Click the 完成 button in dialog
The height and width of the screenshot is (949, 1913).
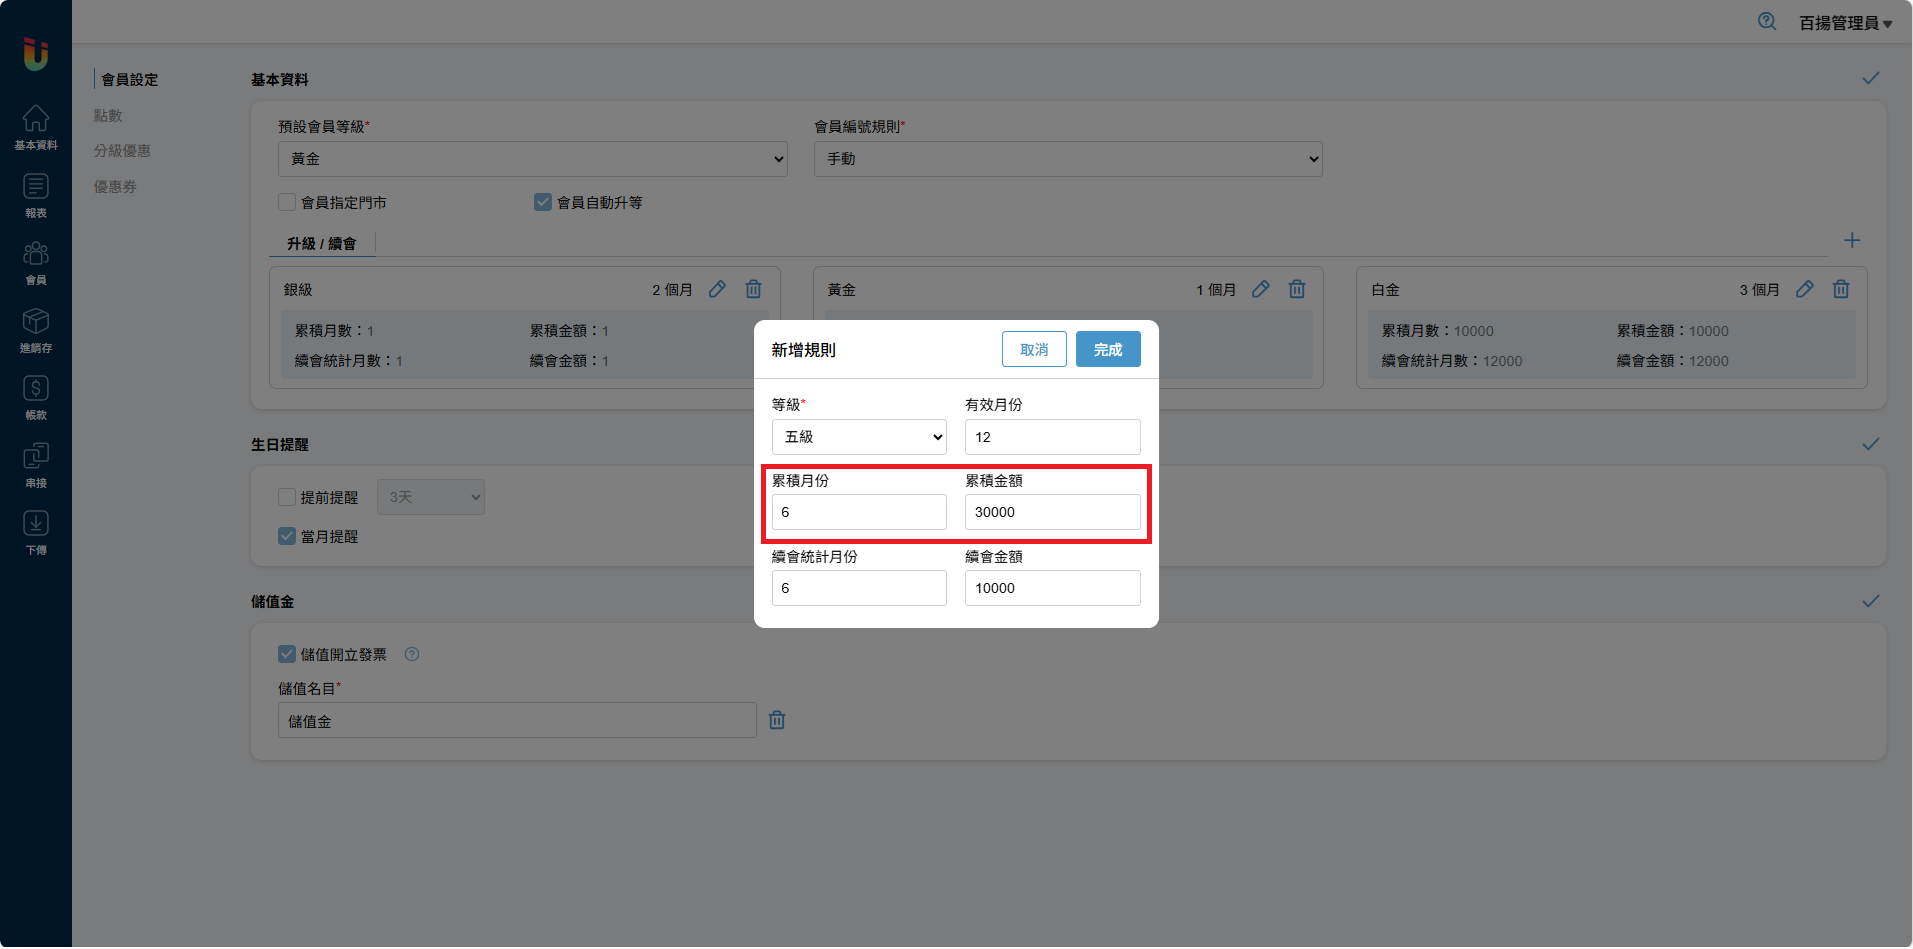click(1107, 349)
